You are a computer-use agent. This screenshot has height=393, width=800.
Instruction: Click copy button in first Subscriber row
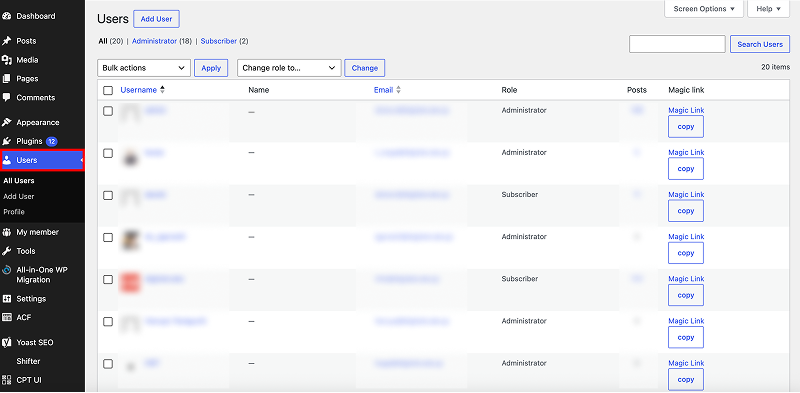686,211
